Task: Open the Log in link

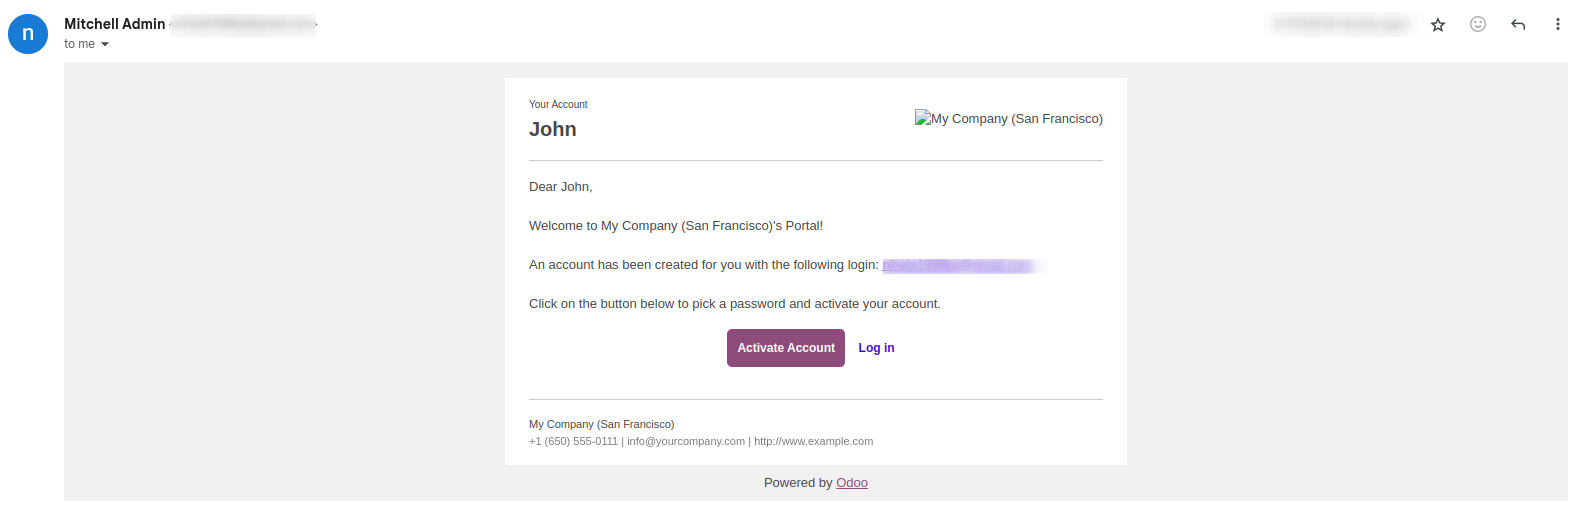Action: coord(876,348)
